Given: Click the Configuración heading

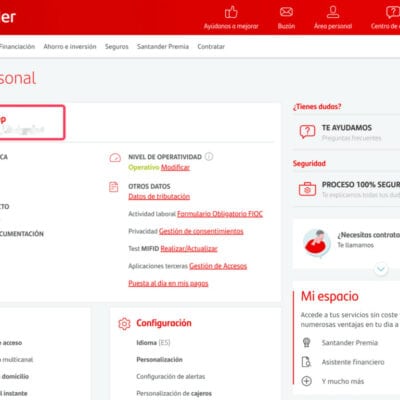Looking at the screenshot, I should click(x=164, y=323).
